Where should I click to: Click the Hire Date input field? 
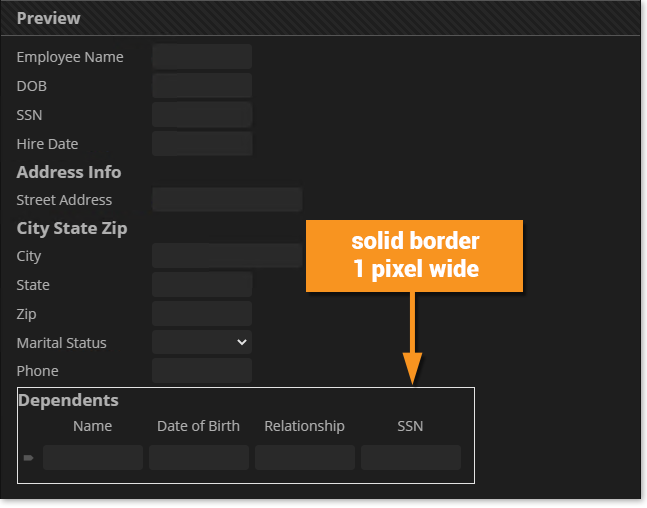[x=202, y=144]
